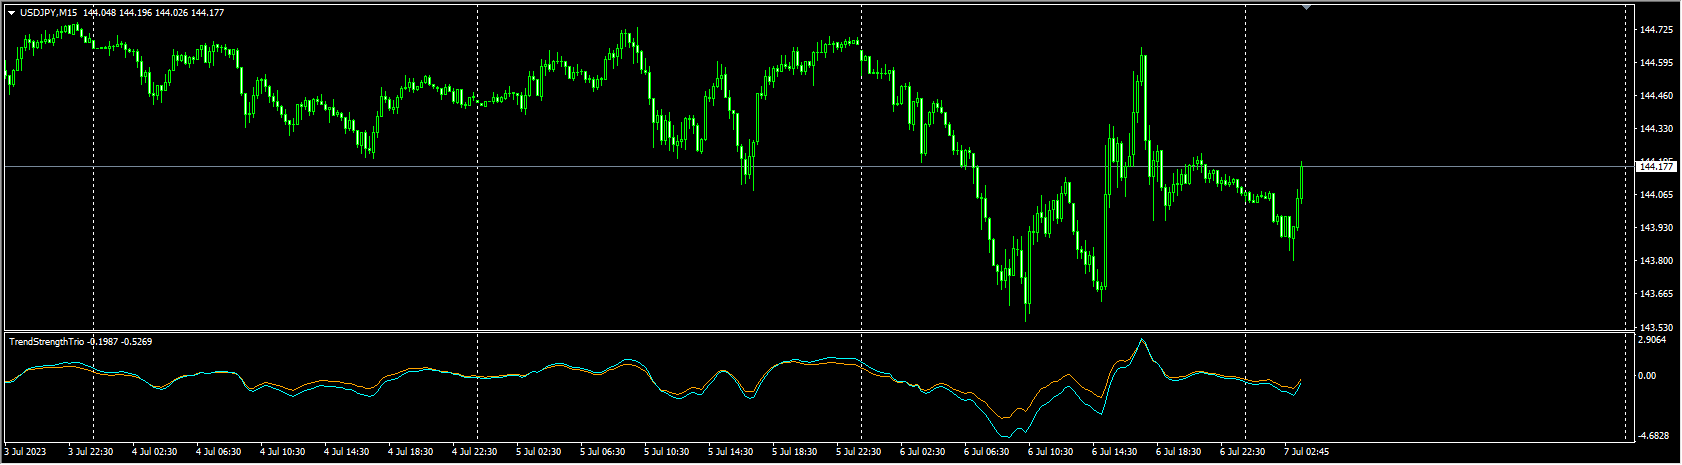Click the 144.725 price scale label
1682x465 pixels.
pos(1657,30)
